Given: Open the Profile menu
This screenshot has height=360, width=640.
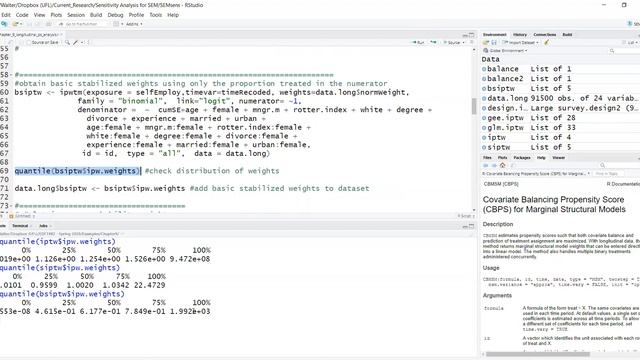Looking at the screenshot, I should click(x=136, y=15).
